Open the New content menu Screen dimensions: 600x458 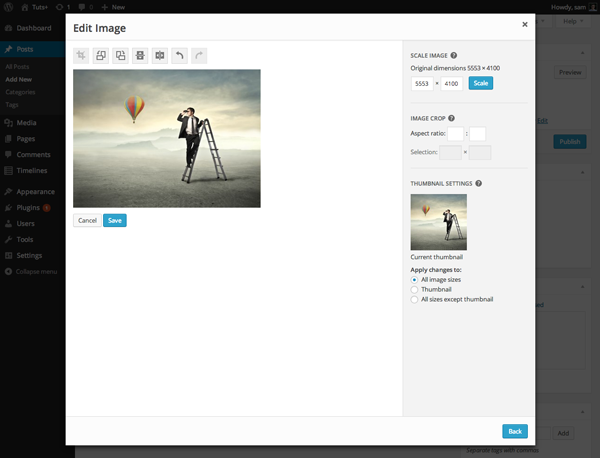click(113, 7)
